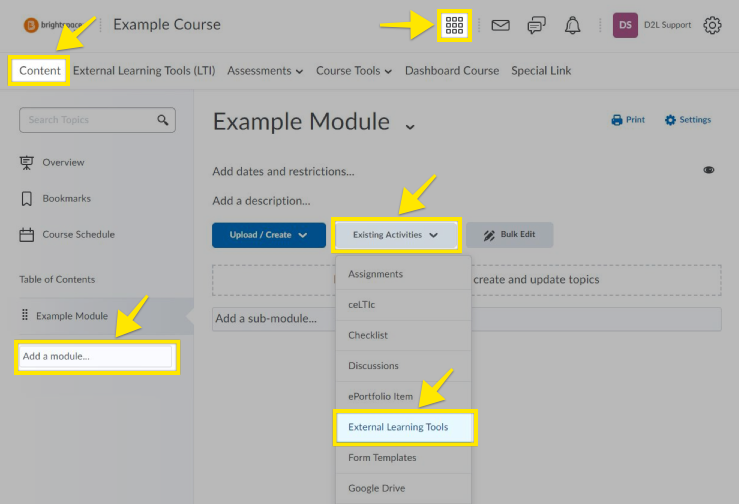Click the DS user avatar
Viewport: 739px width, 504px height.
[625, 25]
